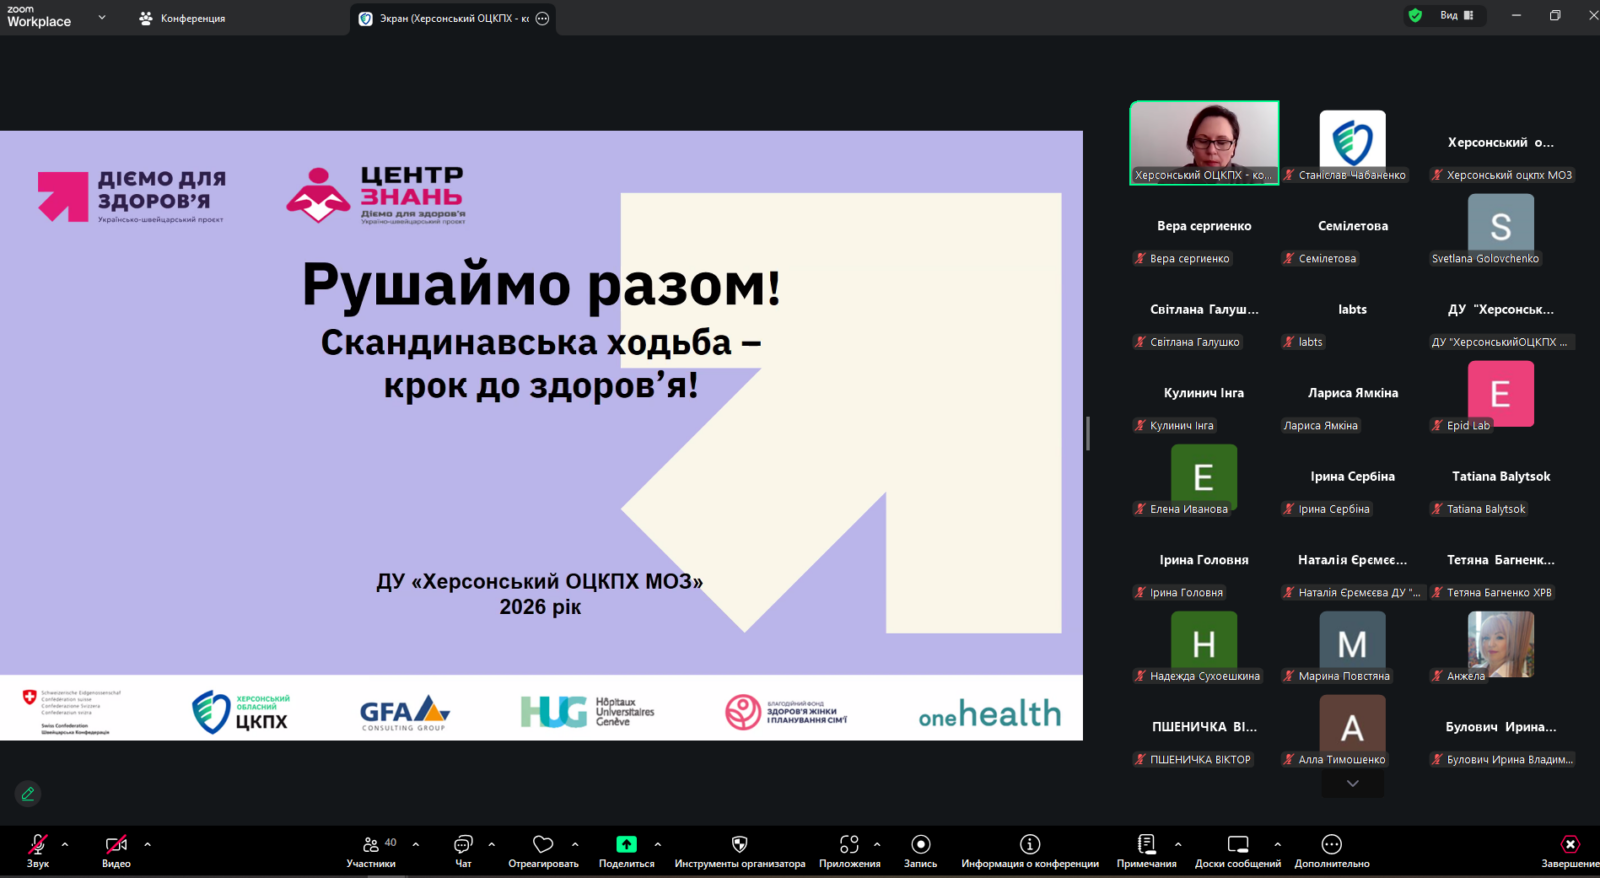Screen dimensions: 1600x878
Task: Open the Чат panel icon
Action: point(463,845)
